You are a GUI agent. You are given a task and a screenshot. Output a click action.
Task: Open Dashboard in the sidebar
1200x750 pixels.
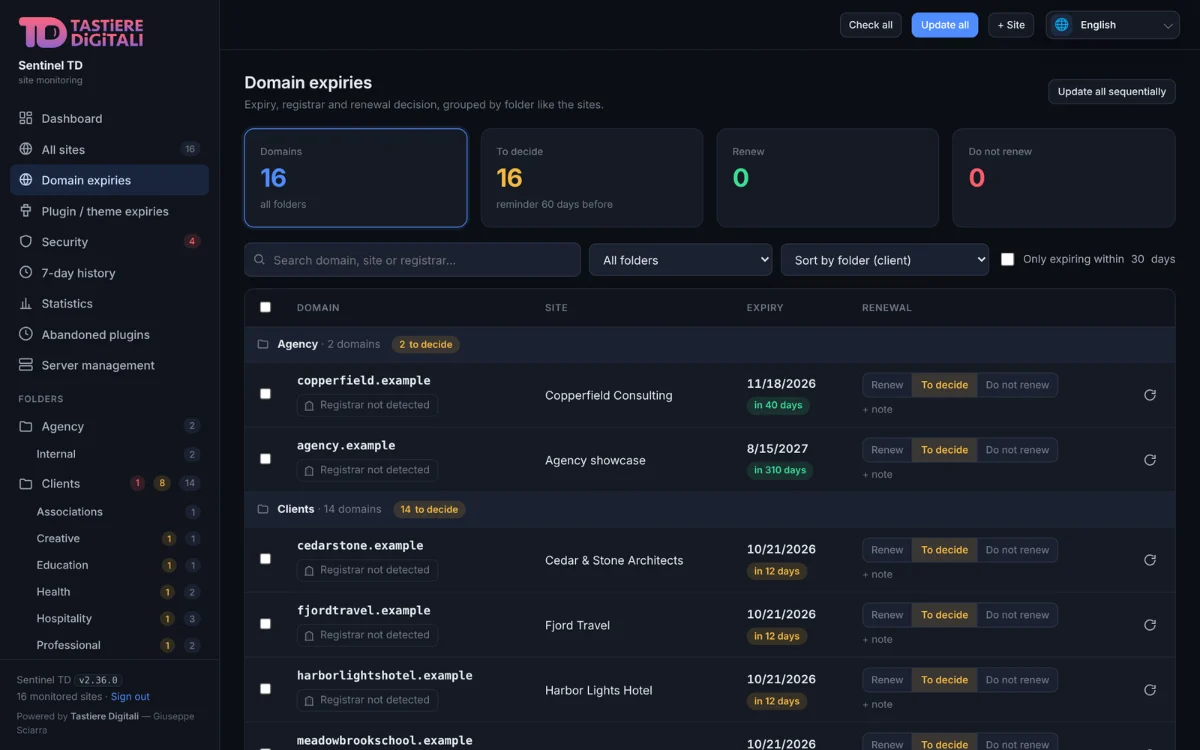[x=110, y=118]
